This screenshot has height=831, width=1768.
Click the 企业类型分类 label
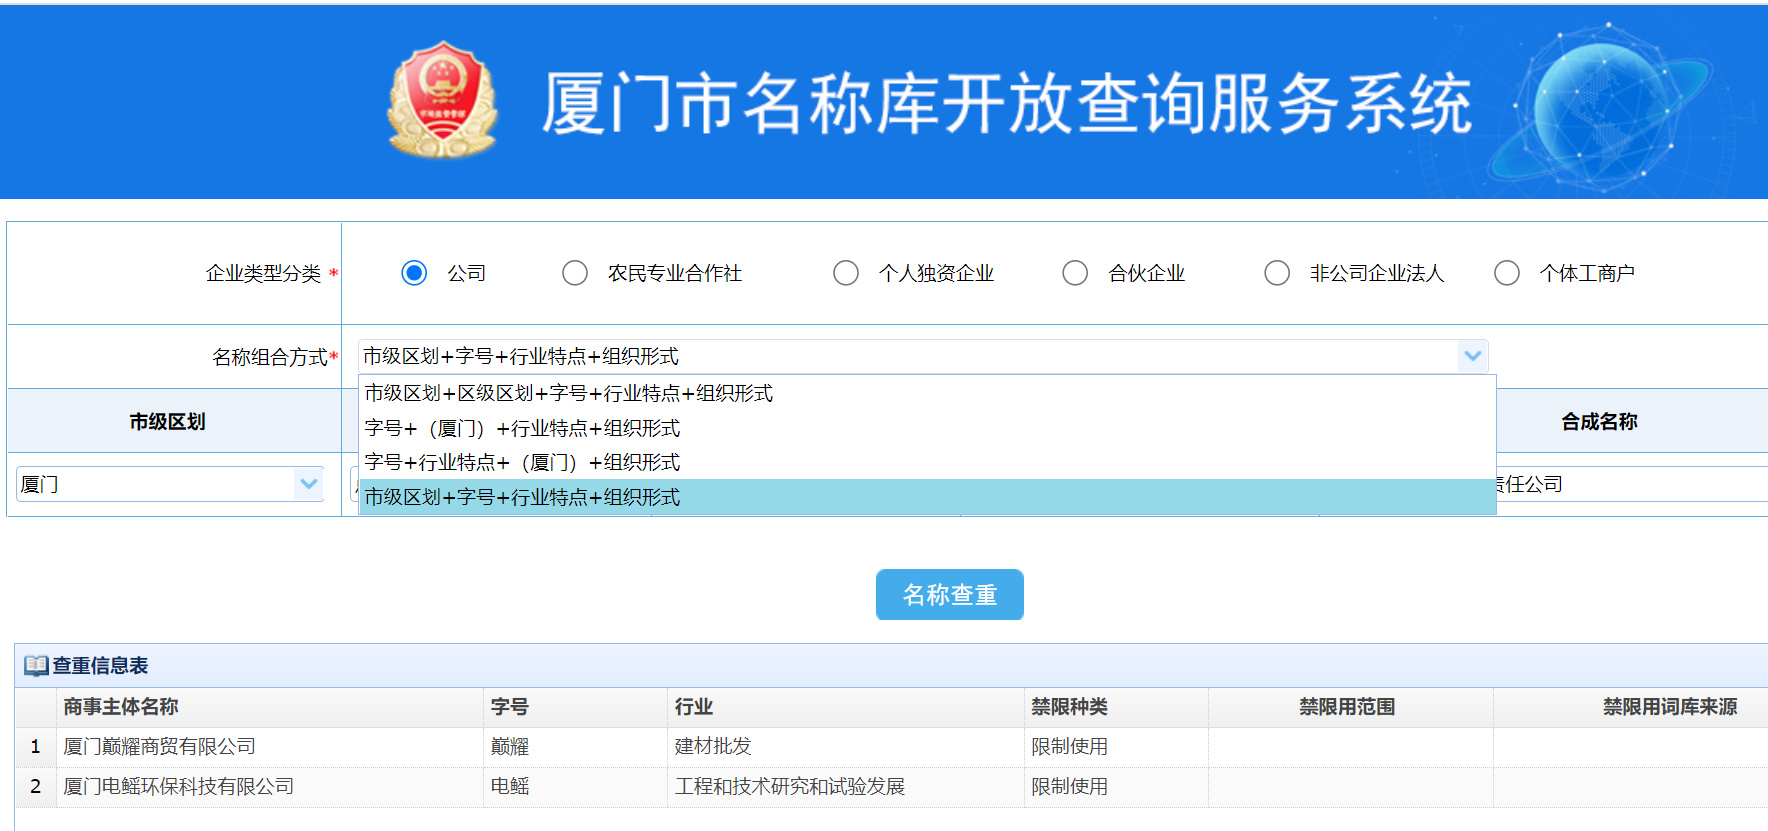[264, 273]
